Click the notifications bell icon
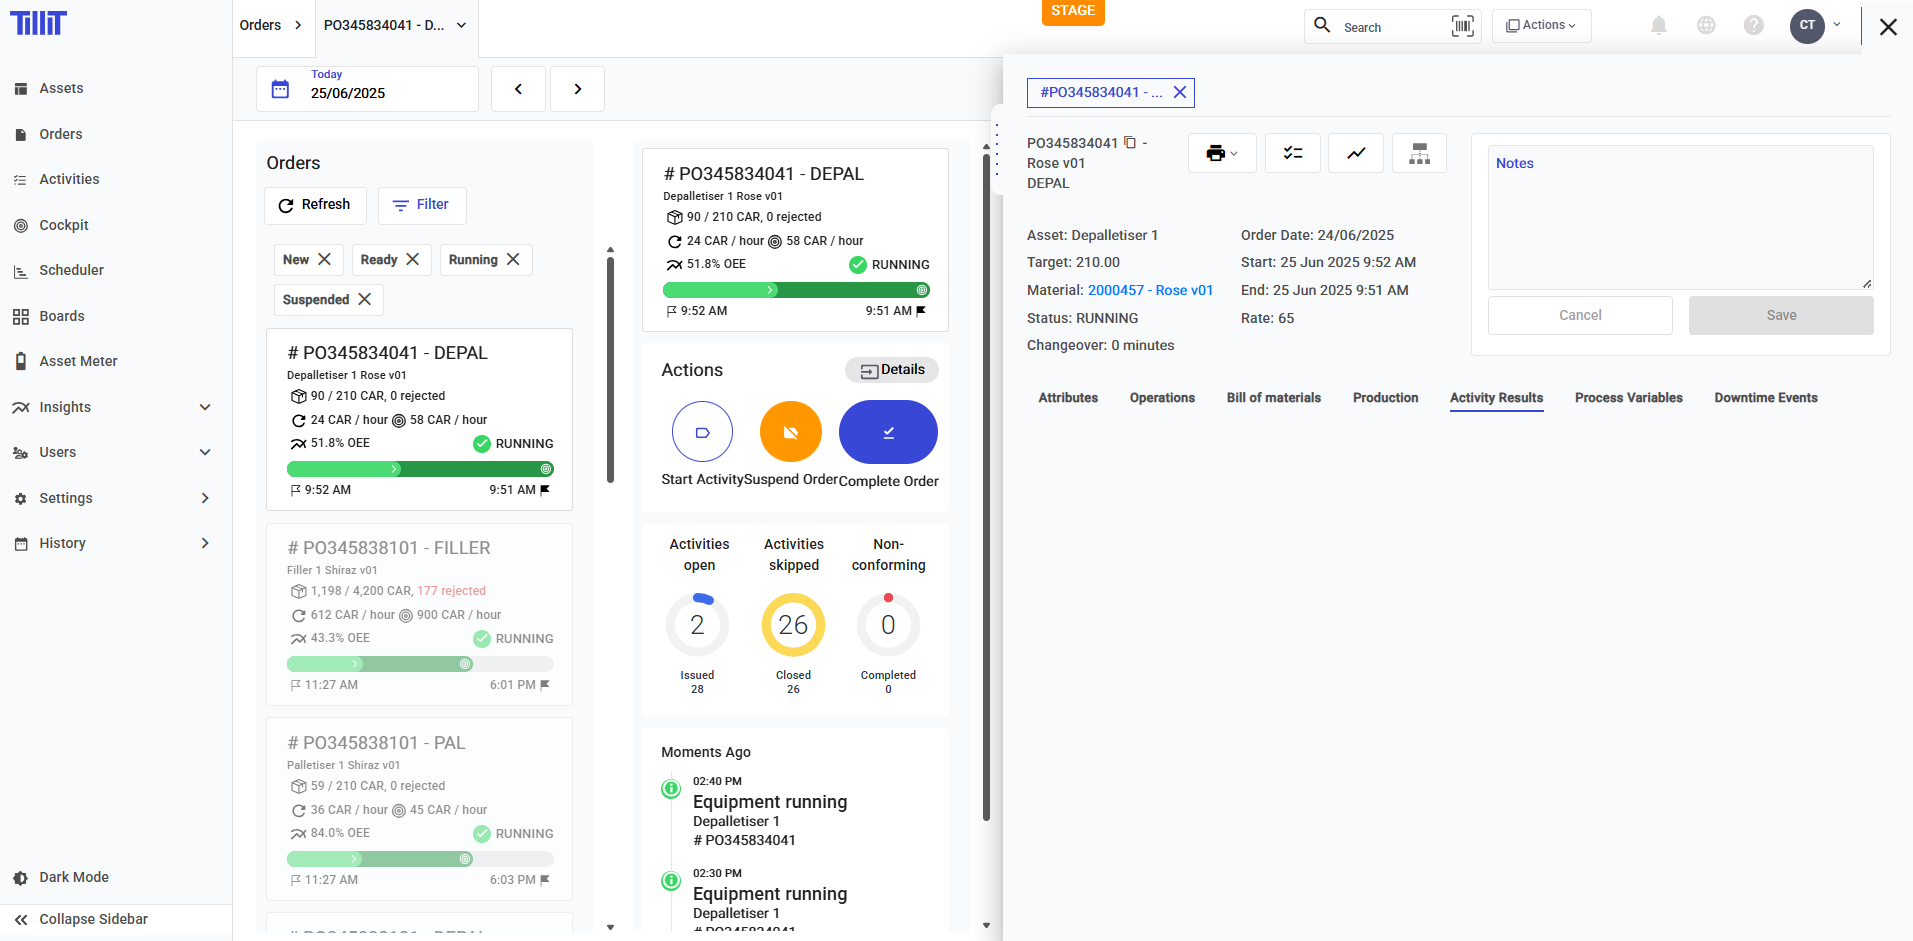Screen dimensions: 1913x941 pyautogui.click(x=1658, y=26)
